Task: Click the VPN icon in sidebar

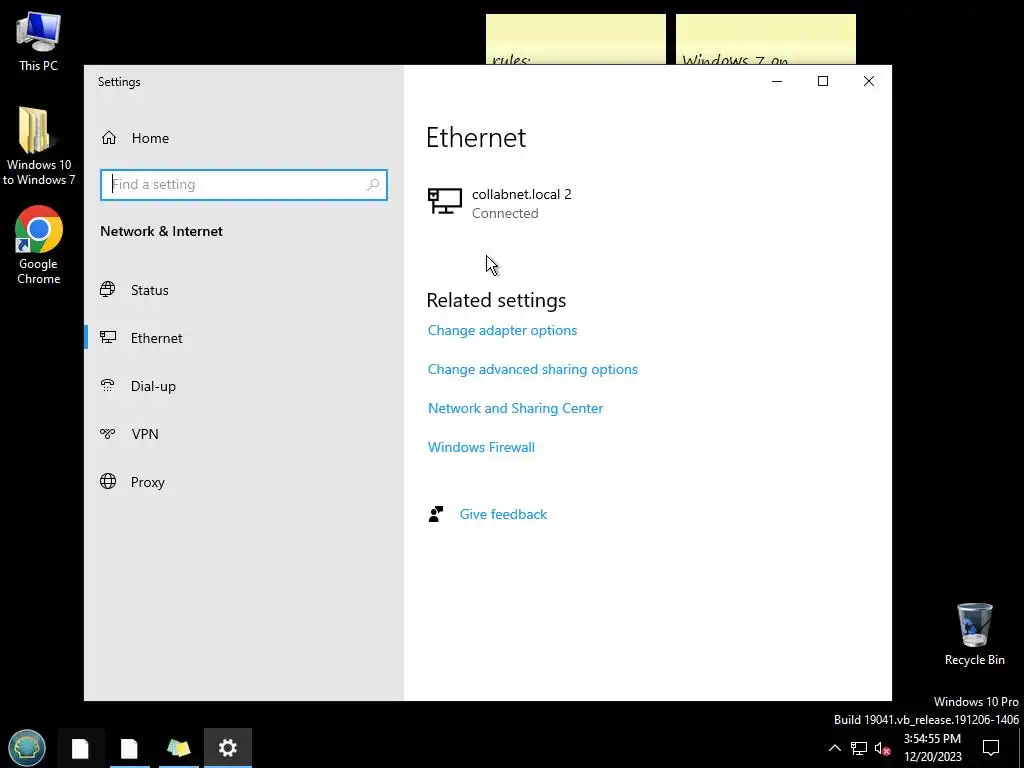Action: [108, 434]
